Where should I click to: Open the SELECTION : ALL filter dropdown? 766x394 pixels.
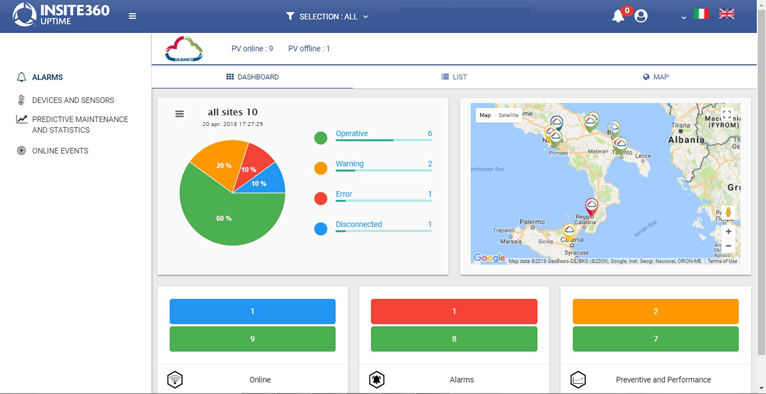(x=327, y=17)
